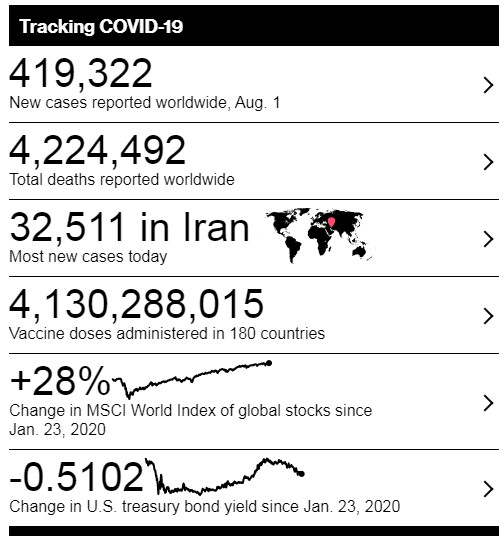
Task: Select the MSCI World Index sparkline chart
Action: coord(192,380)
